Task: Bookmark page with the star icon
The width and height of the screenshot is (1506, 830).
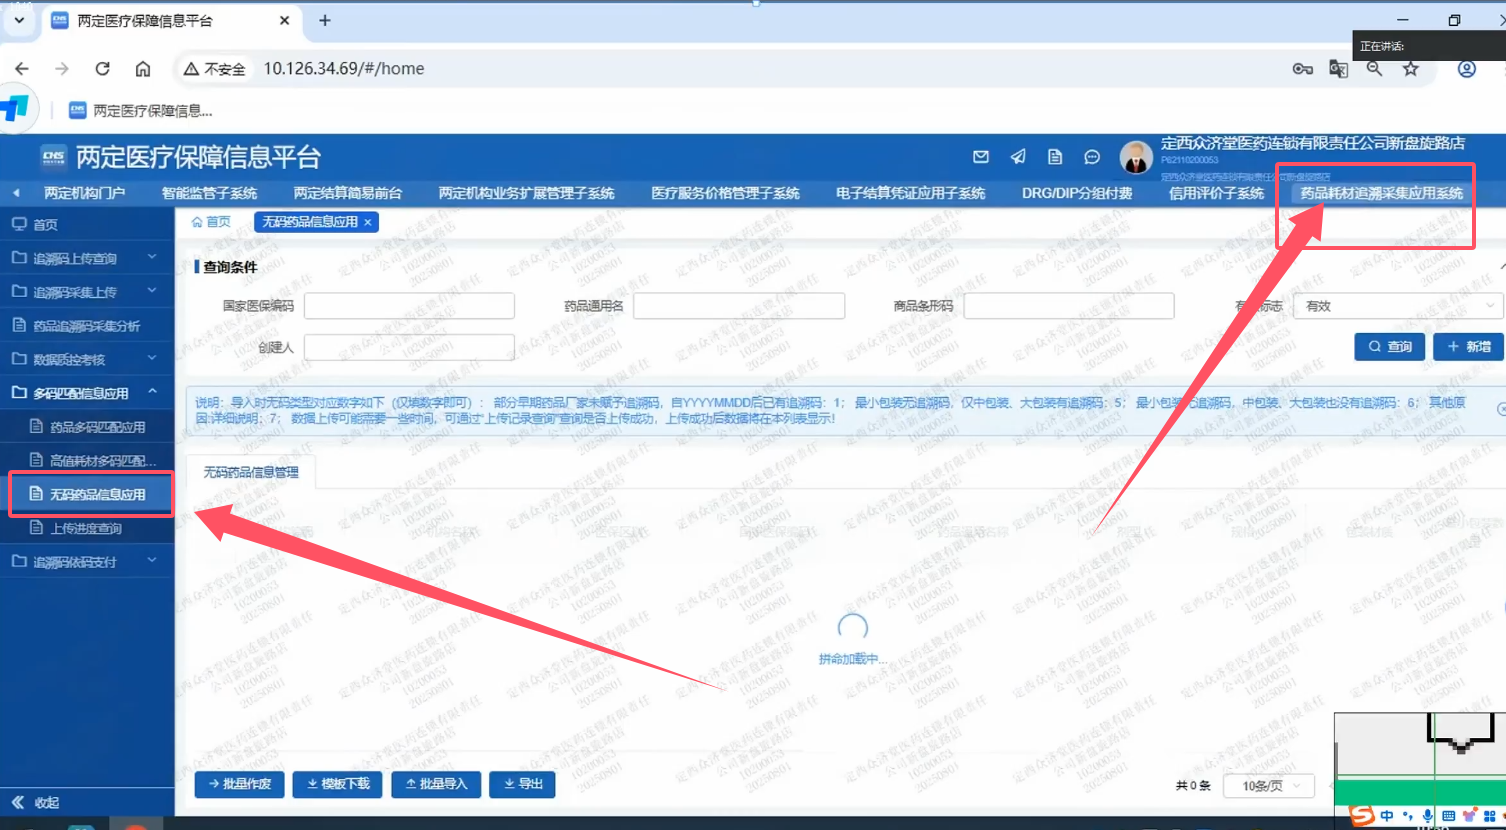Action: pyautogui.click(x=1410, y=69)
